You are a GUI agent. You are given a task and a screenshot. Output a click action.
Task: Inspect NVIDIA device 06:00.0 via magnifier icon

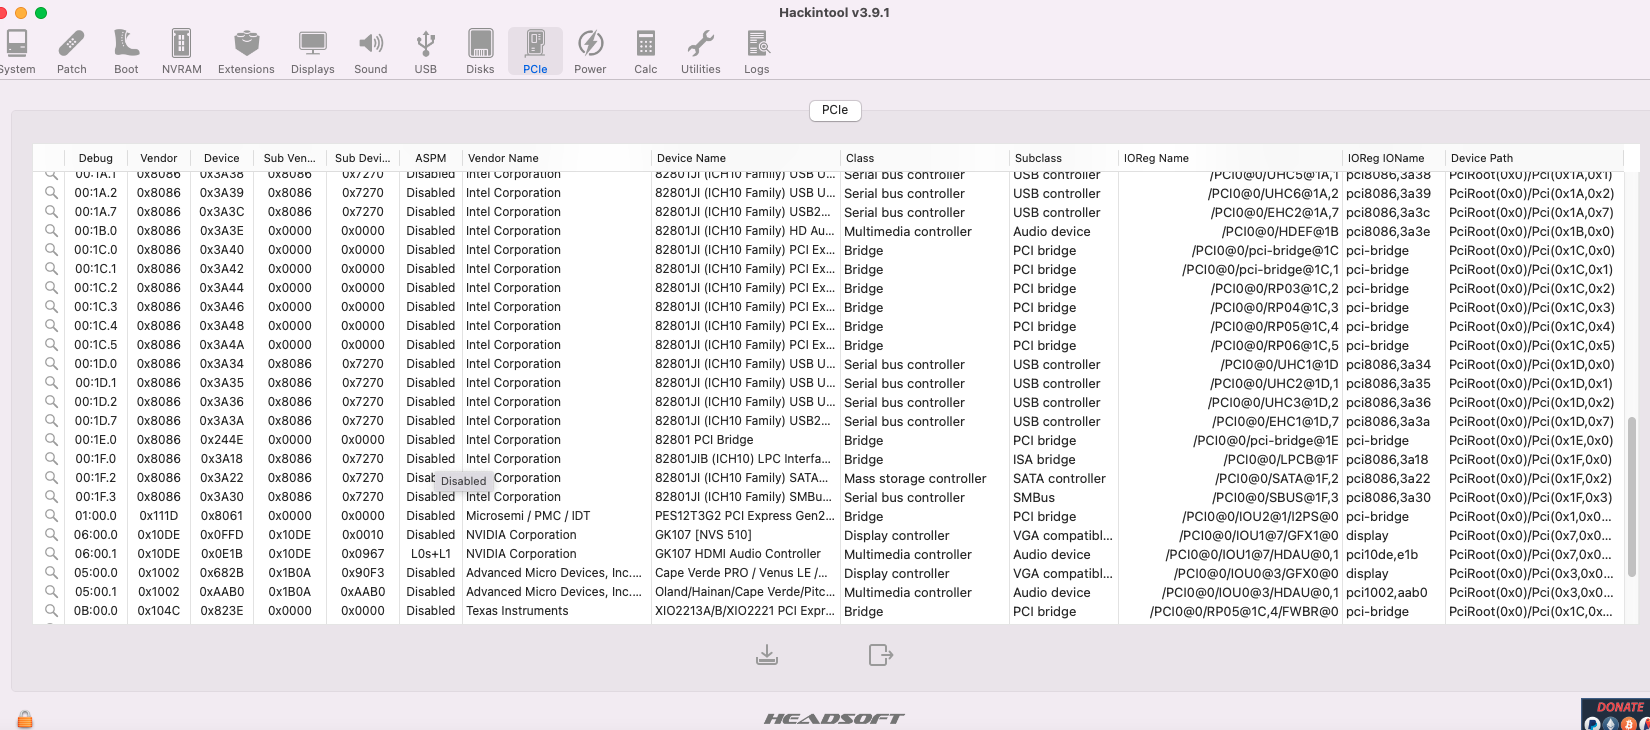[x=51, y=535]
